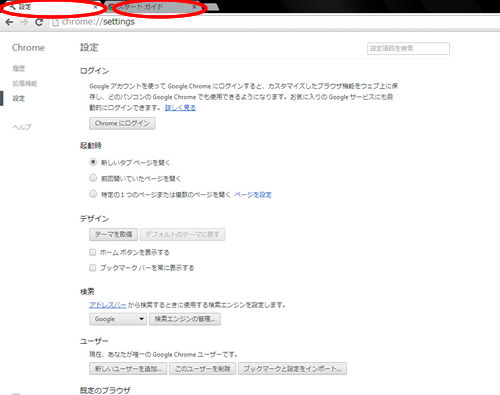Viewport: 500px width, 395px height.
Task: Select 前回開いていたページを開く radio option
Action: click(x=93, y=178)
